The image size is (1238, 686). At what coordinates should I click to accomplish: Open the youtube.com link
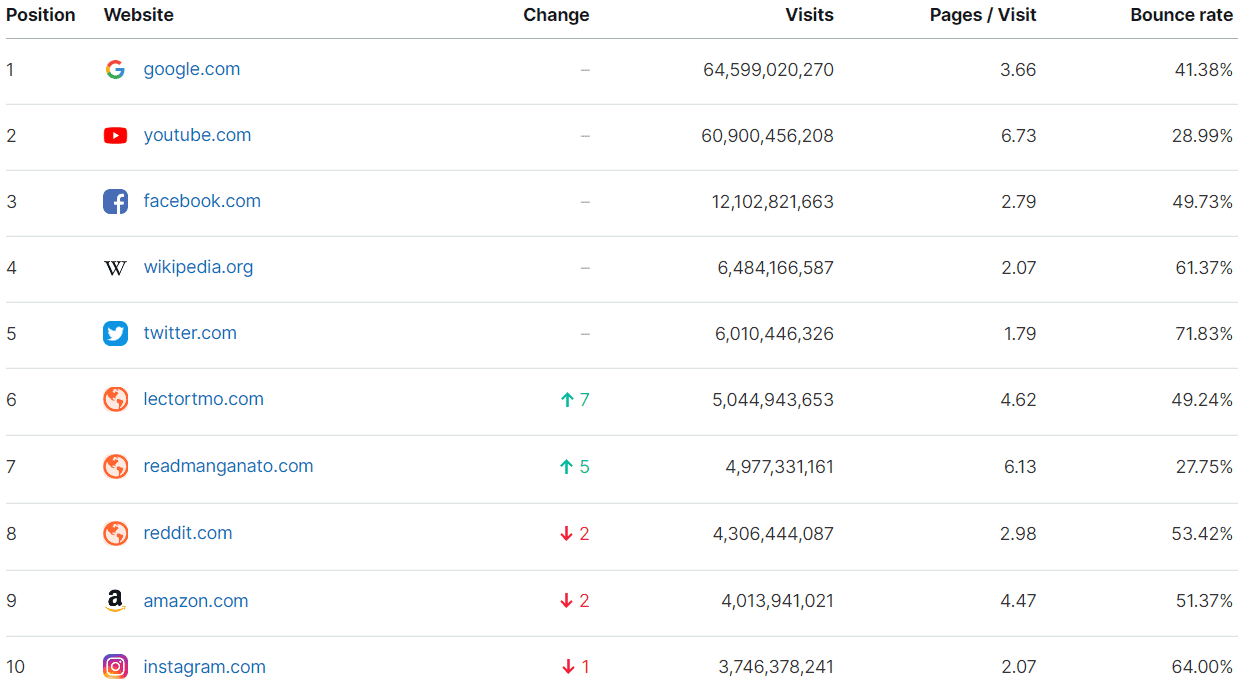(197, 136)
